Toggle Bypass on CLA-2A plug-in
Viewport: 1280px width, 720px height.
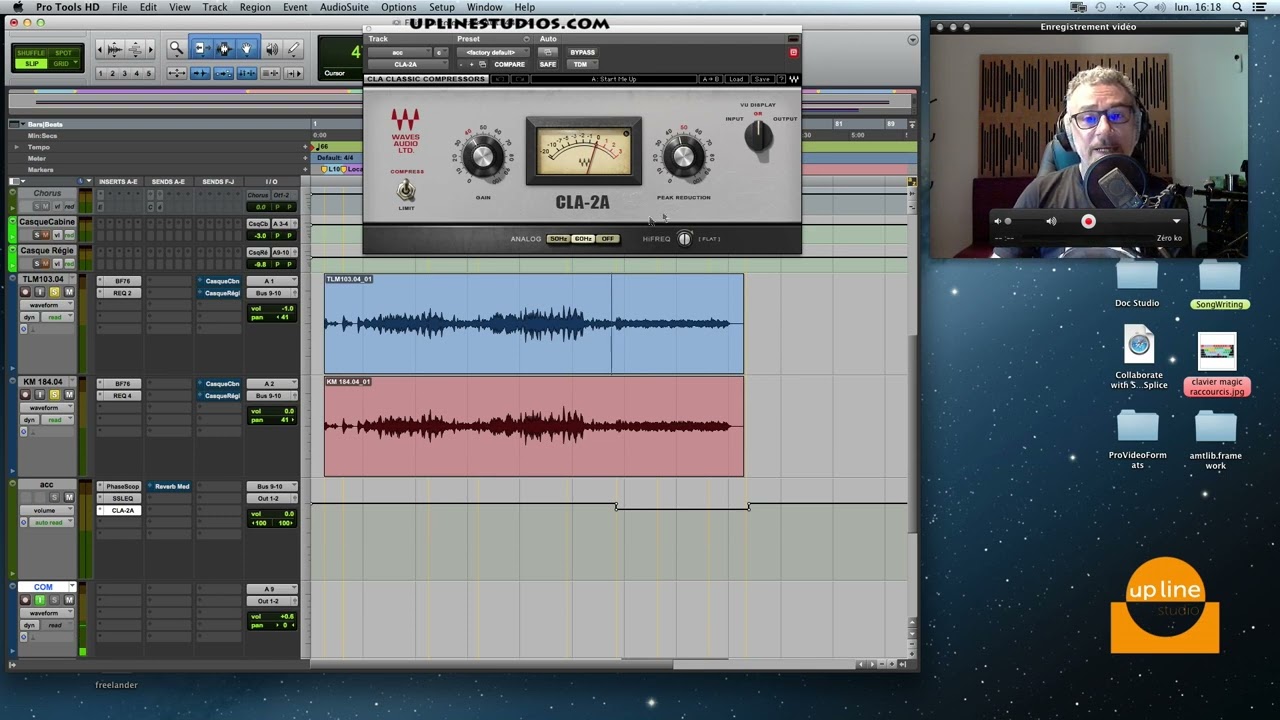[x=582, y=52]
